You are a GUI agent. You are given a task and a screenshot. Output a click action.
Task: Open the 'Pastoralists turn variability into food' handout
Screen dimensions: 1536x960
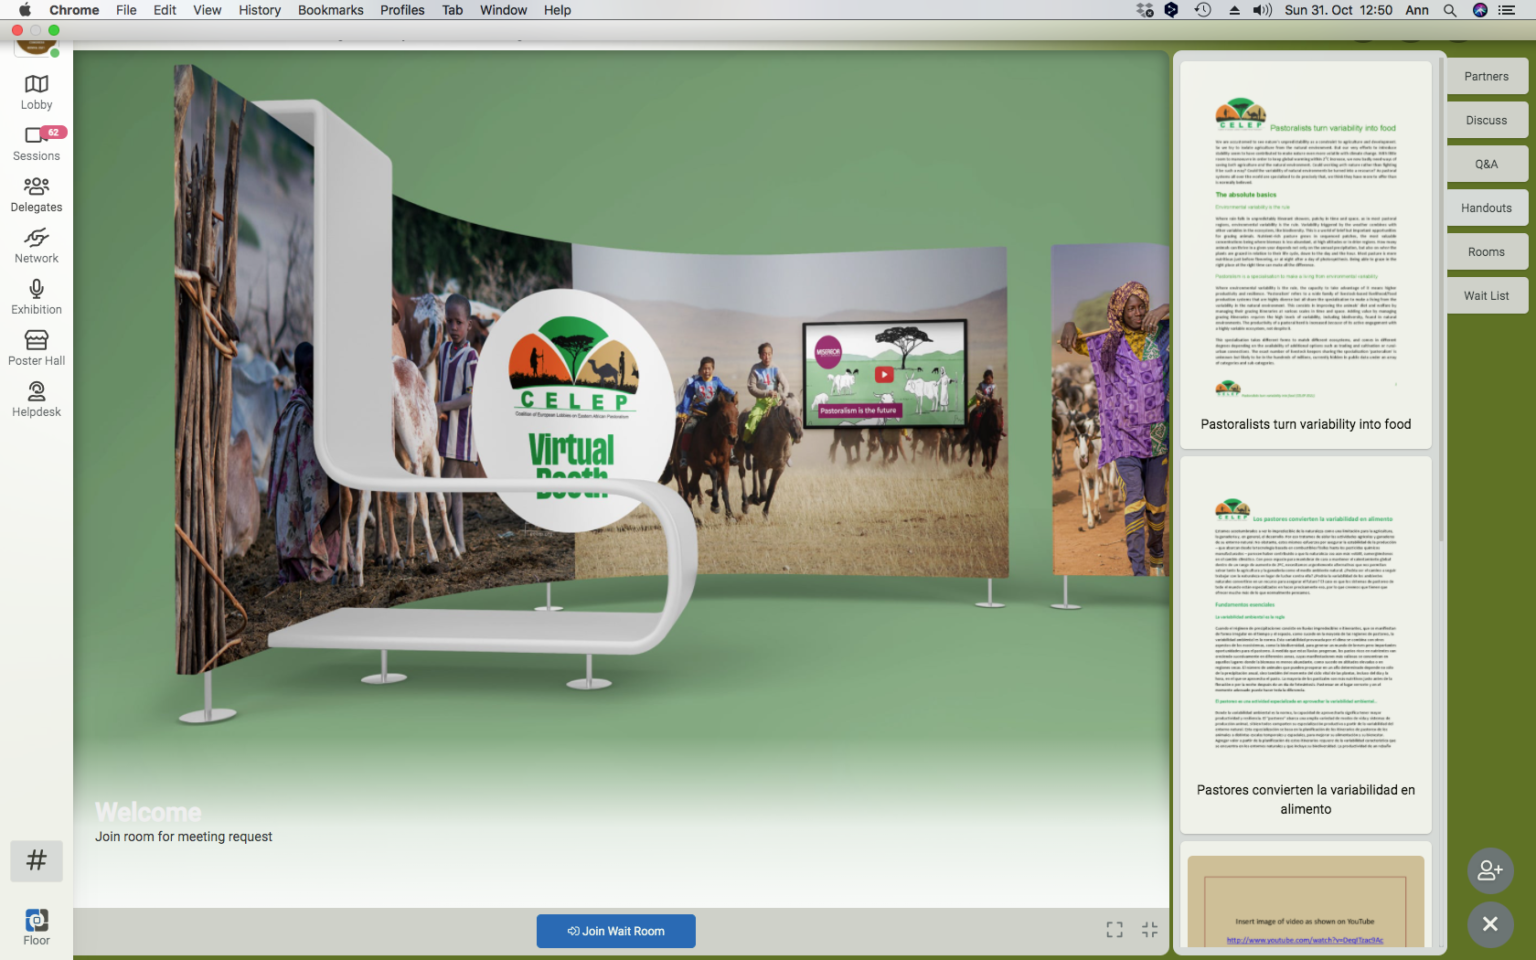[1306, 255]
